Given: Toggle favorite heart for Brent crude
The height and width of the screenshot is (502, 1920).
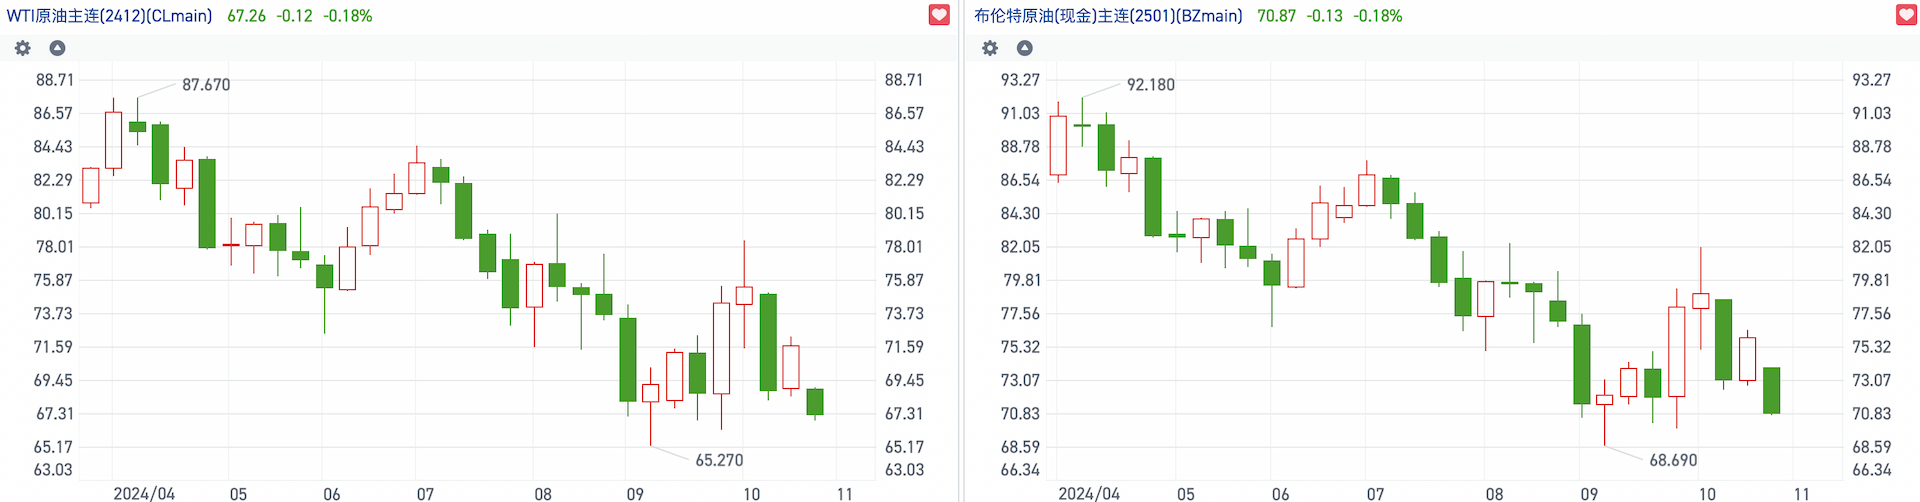Looking at the screenshot, I should pyautogui.click(x=1906, y=15).
